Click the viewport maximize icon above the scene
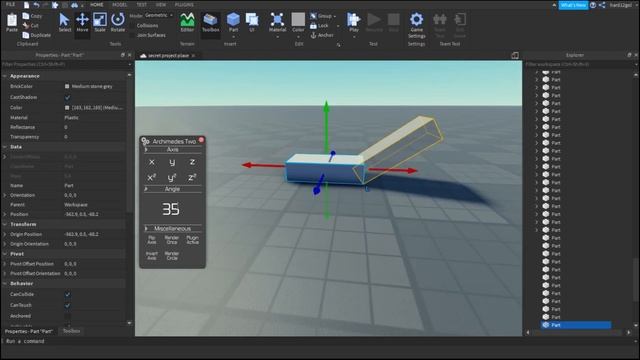Viewport: 640px width, 360px height. 515,56
